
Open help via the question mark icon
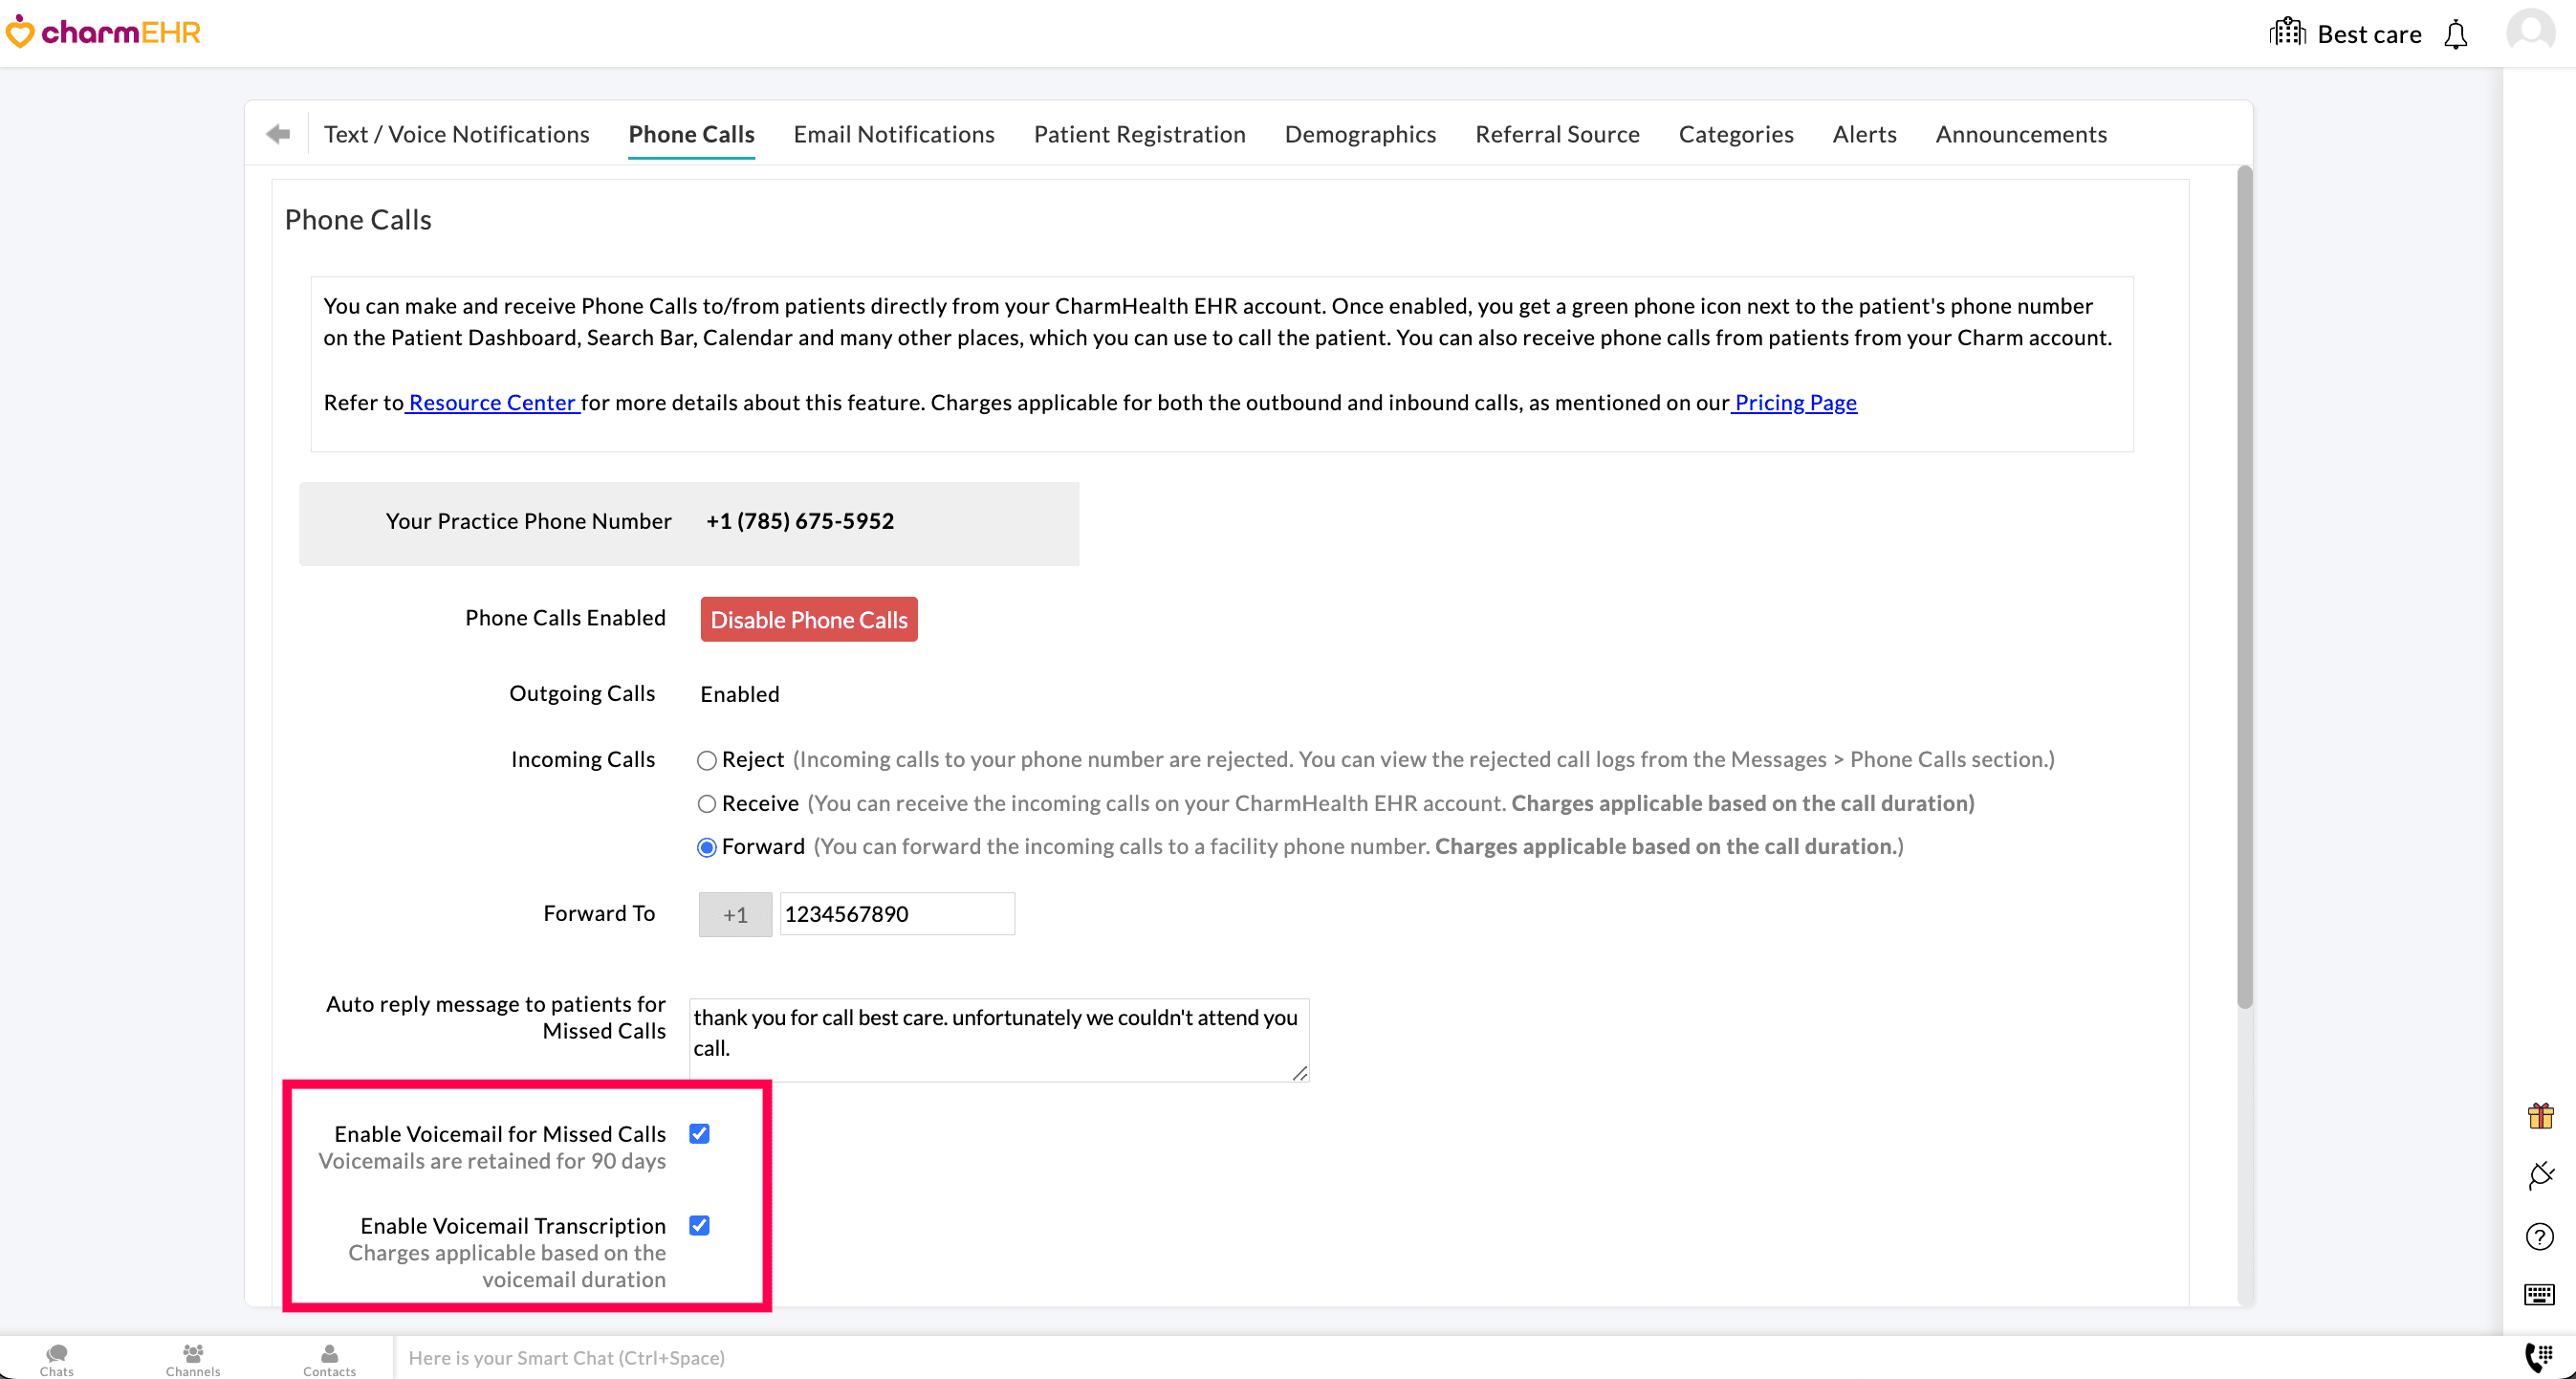(x=2541, y=1237)
